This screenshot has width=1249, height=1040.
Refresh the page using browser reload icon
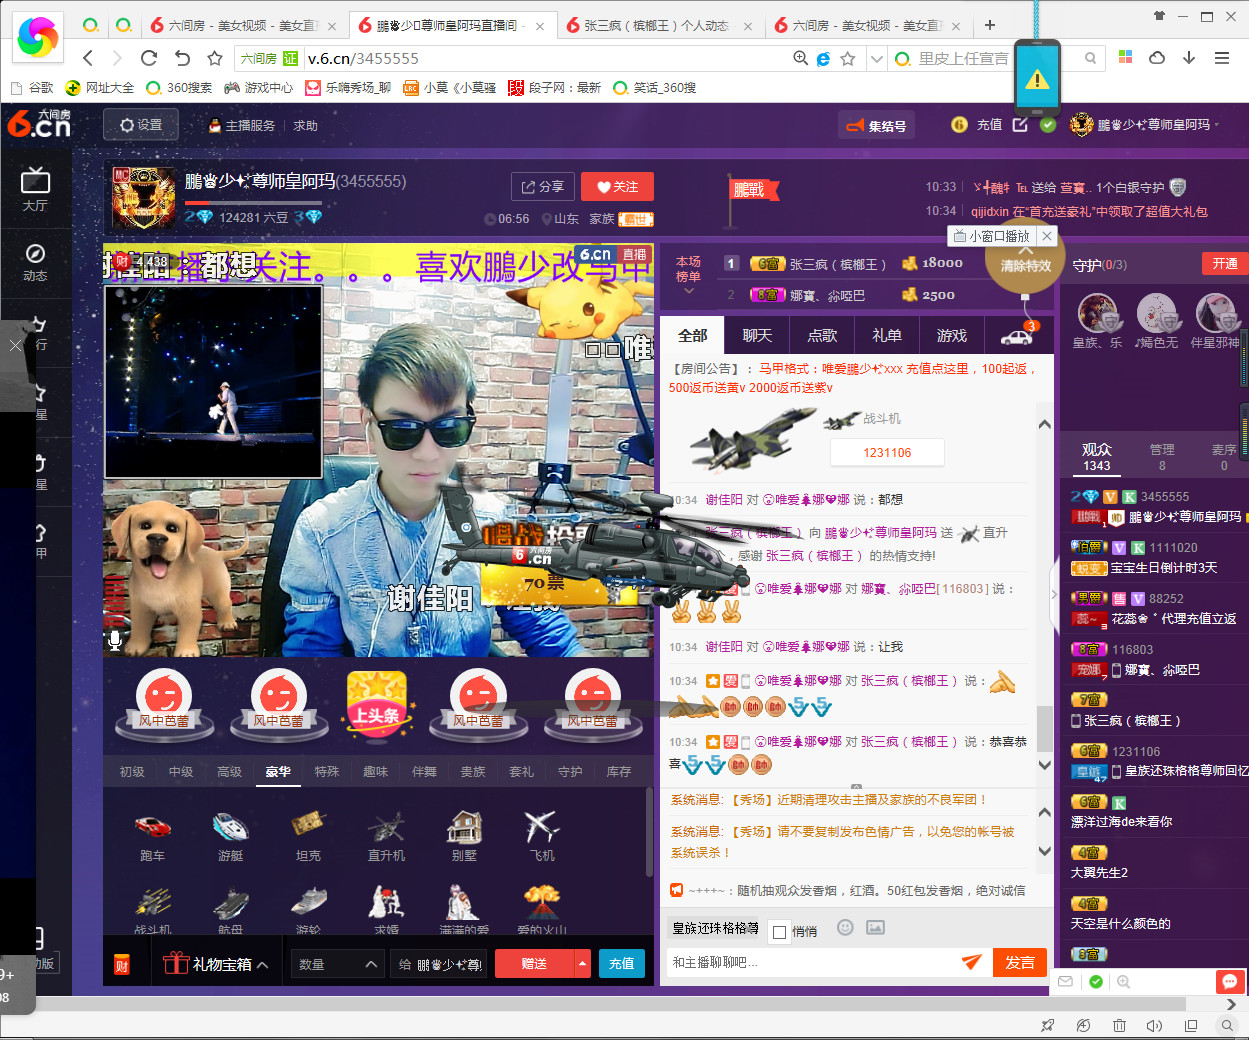coord(149,58)
